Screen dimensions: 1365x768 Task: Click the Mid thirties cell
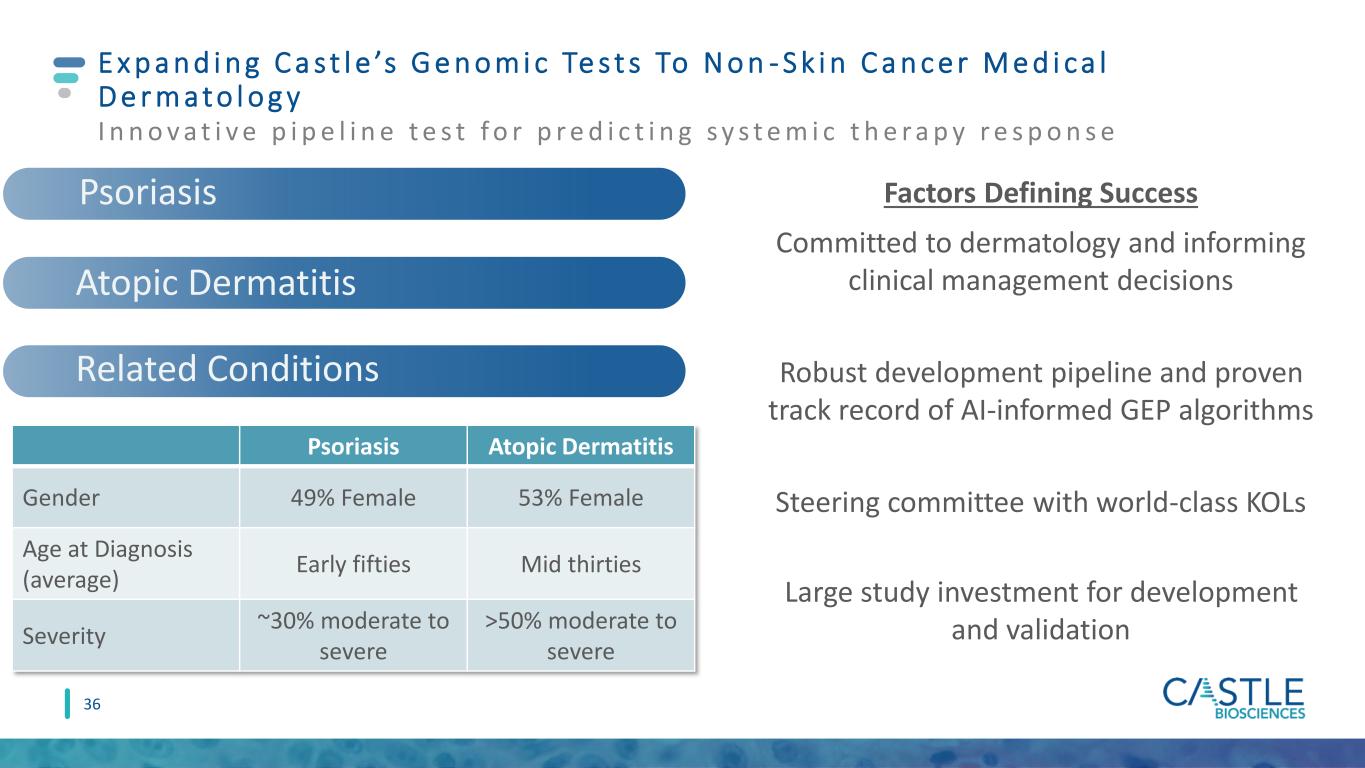[x=580, y=564]
